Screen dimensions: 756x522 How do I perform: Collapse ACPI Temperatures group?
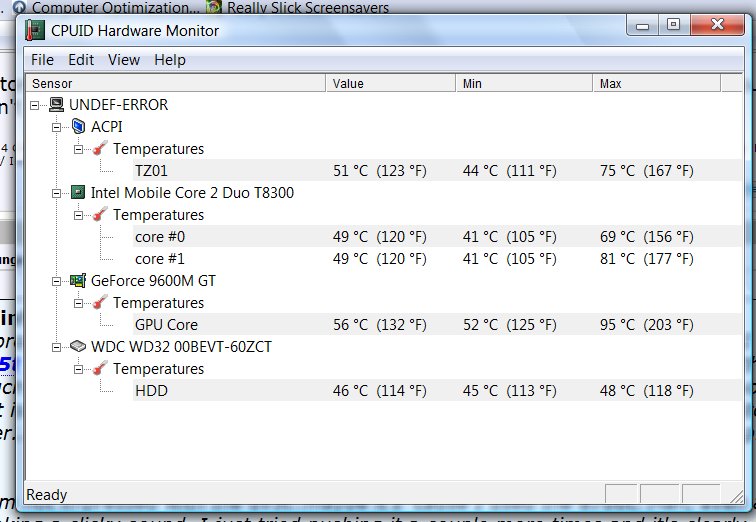pos(78,149)
